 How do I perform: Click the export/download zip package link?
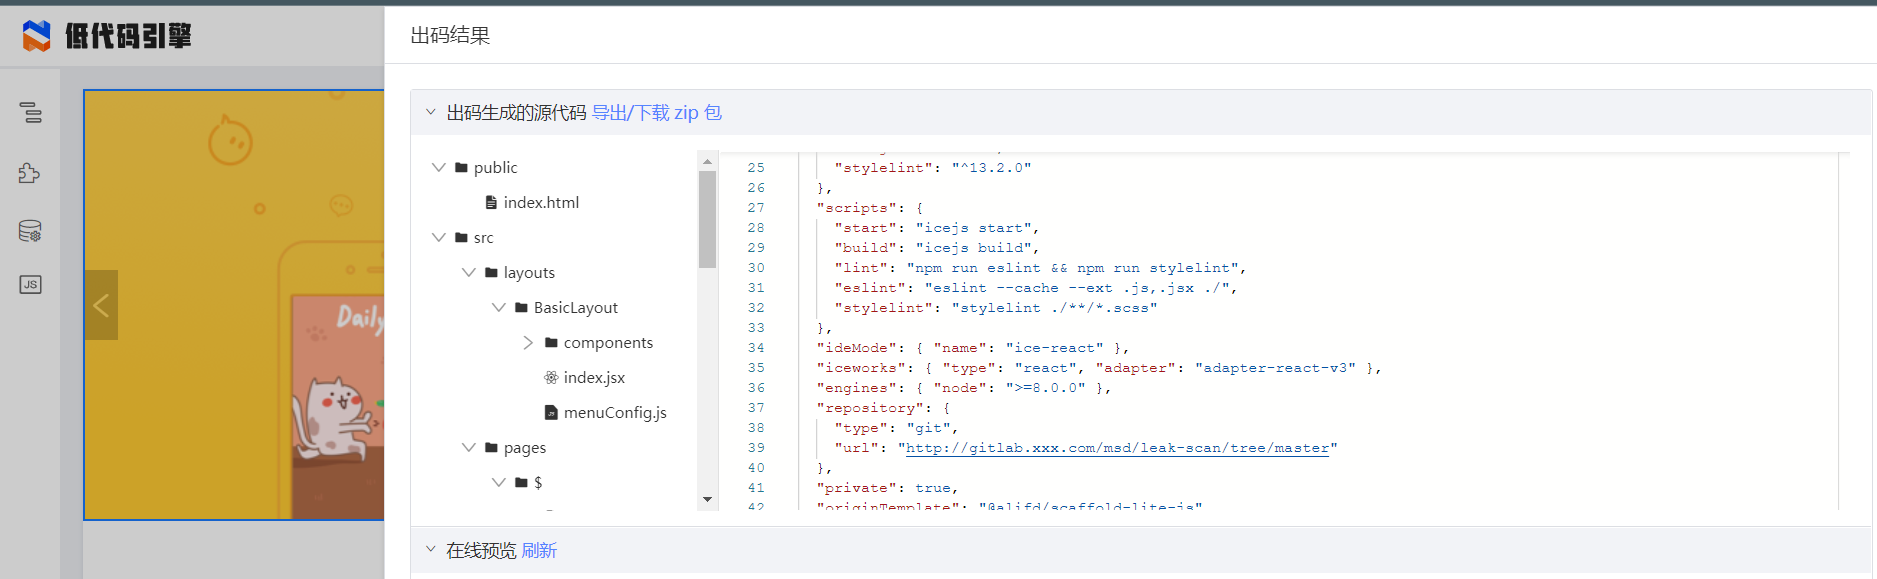[x=656, y=112]
